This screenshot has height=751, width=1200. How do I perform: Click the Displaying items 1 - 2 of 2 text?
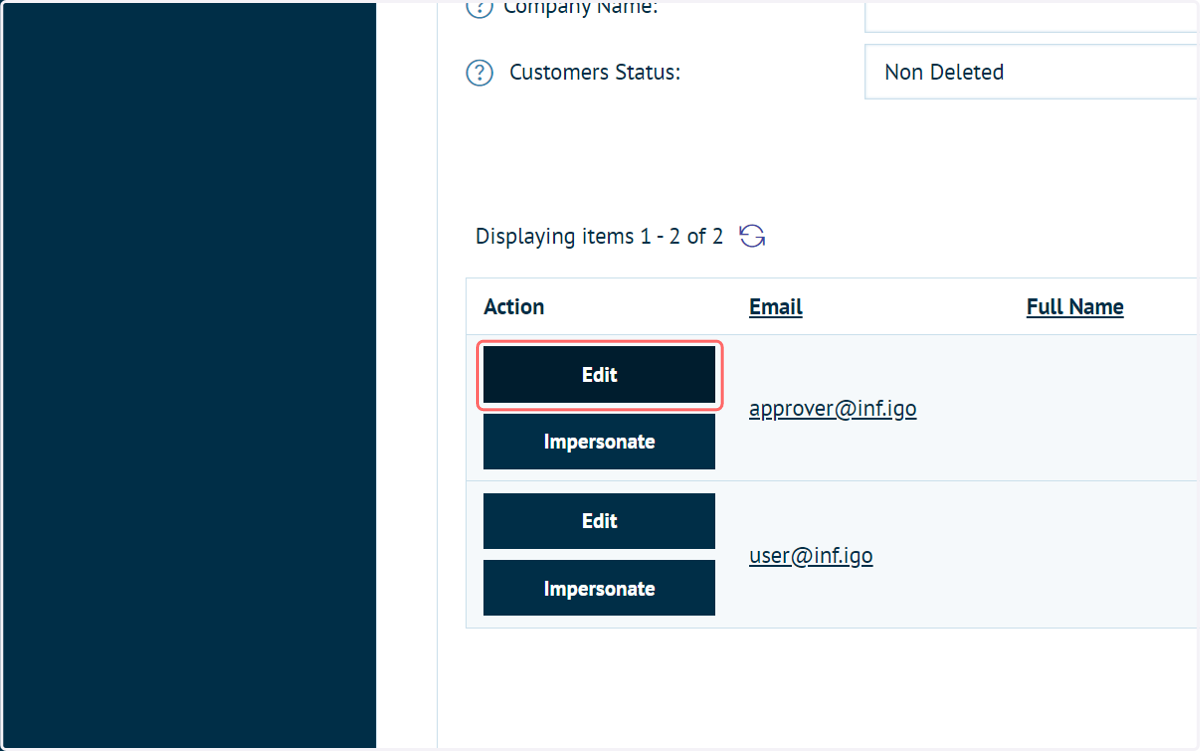pos(599,237)
